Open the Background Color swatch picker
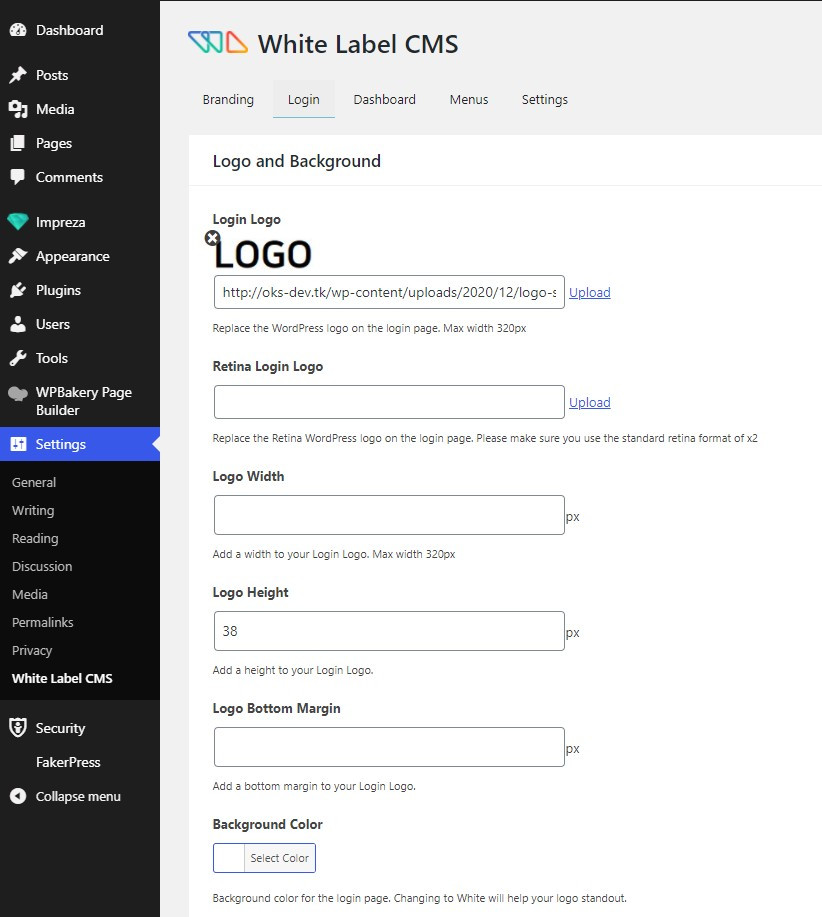Image resolution: width=822 pixels, height=917 pixels. coord(229,858)
